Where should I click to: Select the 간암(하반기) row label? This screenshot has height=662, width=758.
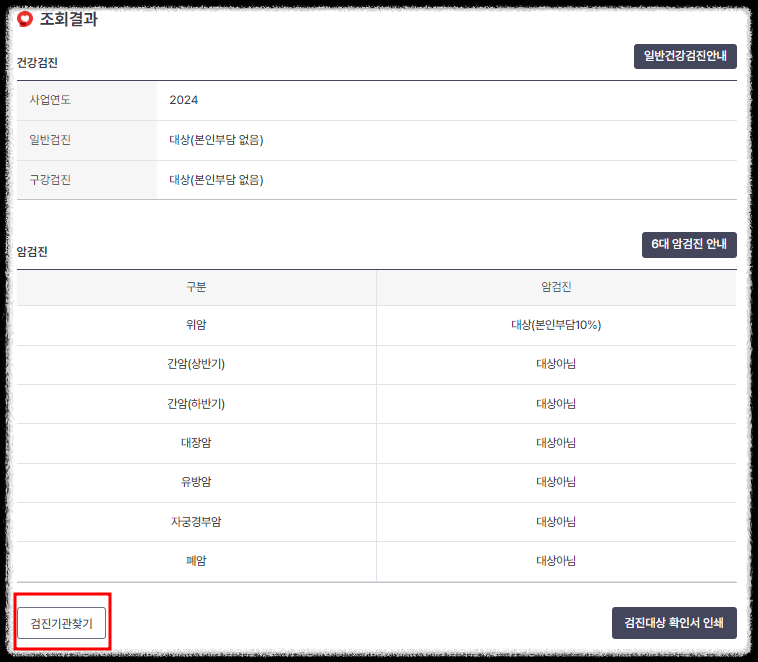pyautogui.click(x=196, y=403)
